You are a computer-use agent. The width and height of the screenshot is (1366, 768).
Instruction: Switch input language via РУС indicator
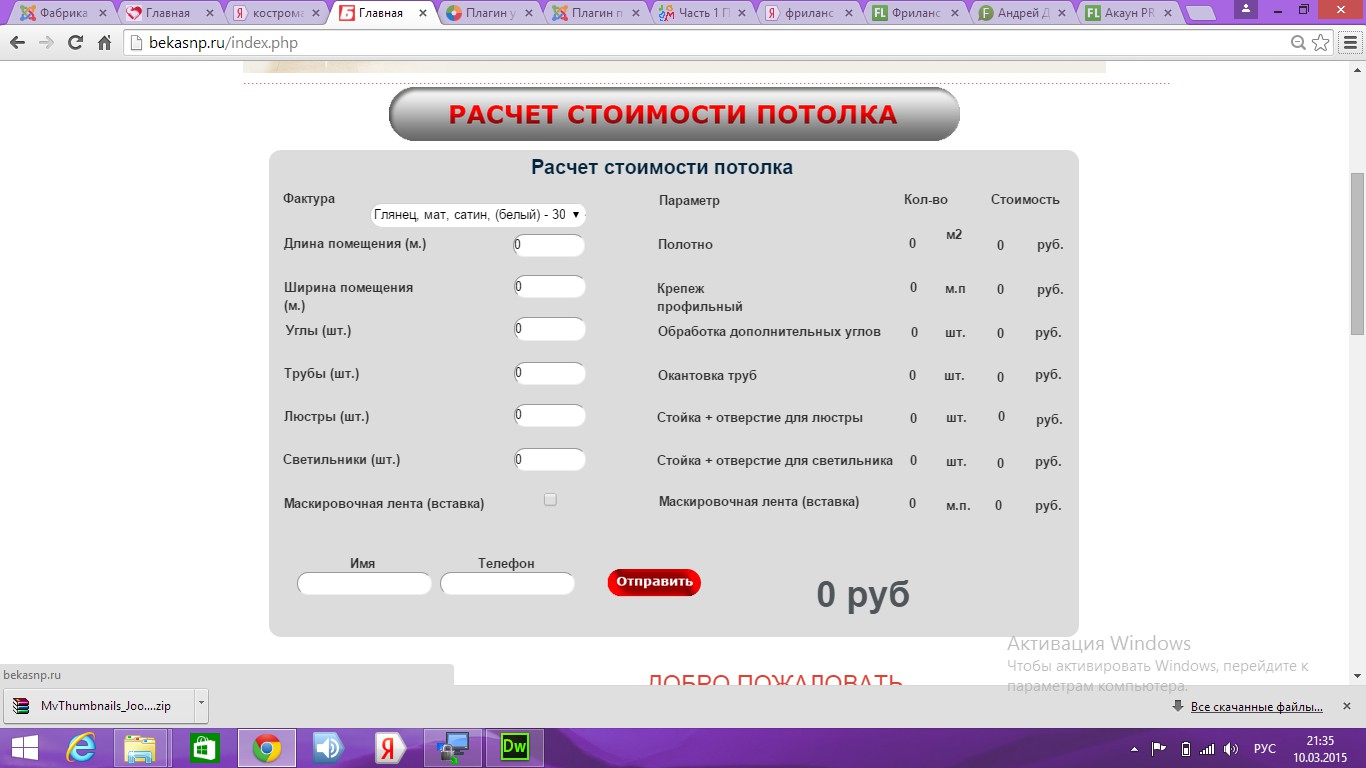click(1265, 749)
